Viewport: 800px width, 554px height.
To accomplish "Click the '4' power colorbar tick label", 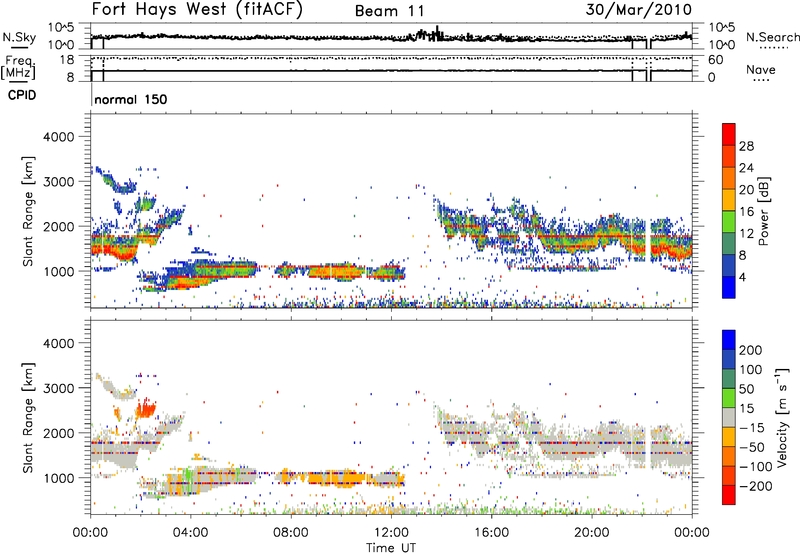I will pos(742,278).
